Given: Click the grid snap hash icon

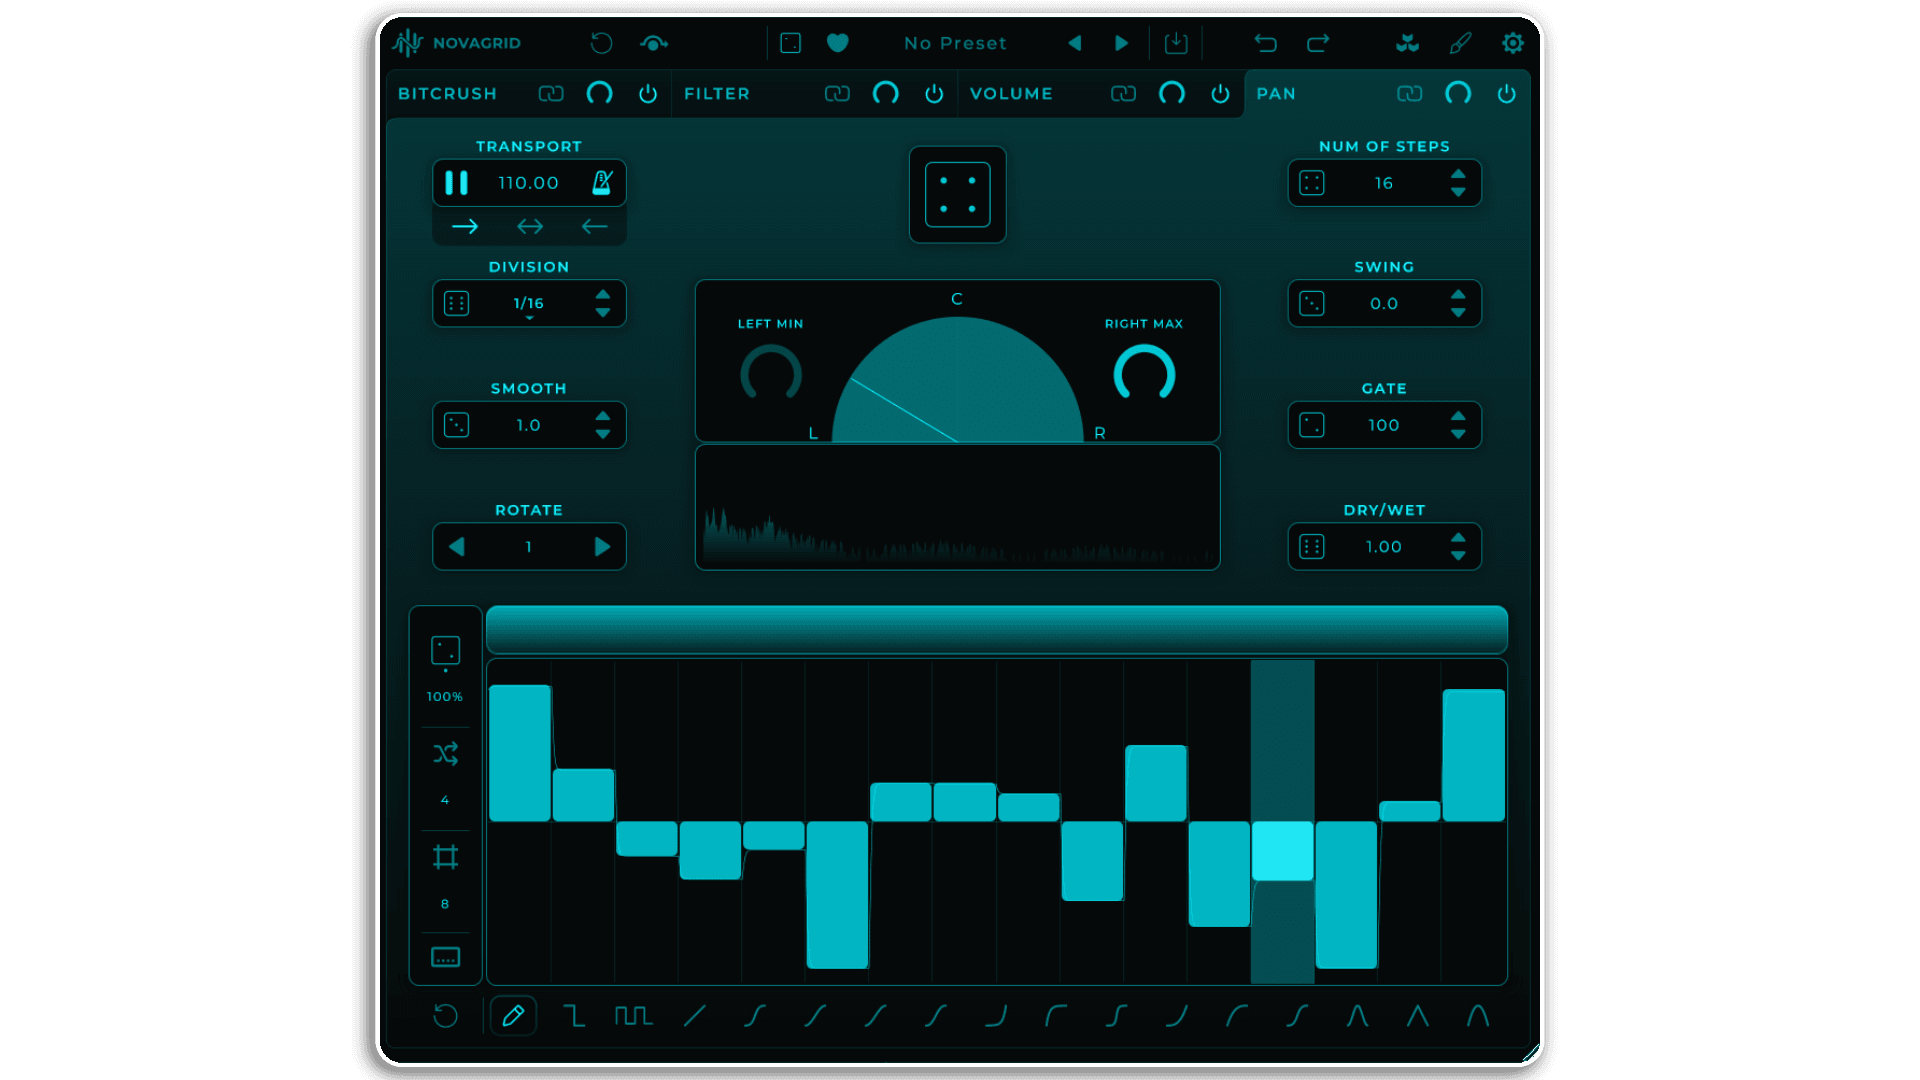Looking at the screenshot, I should (x=445, y=857).
